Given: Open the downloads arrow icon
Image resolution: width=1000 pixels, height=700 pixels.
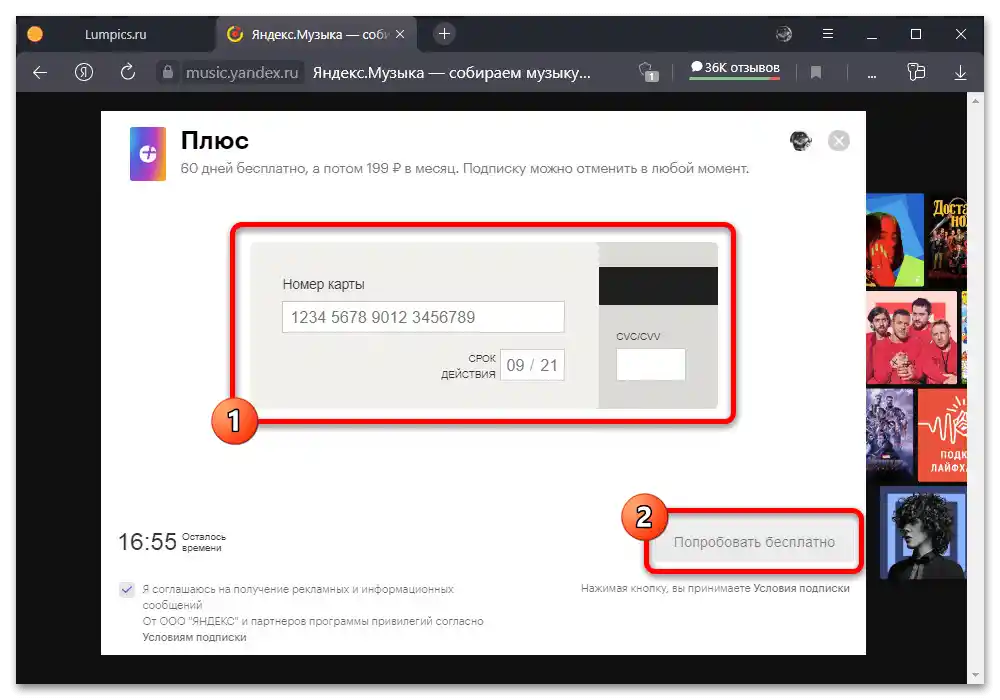Looking at the screenshot, I should pyautogui.click(x=960, y=73).
